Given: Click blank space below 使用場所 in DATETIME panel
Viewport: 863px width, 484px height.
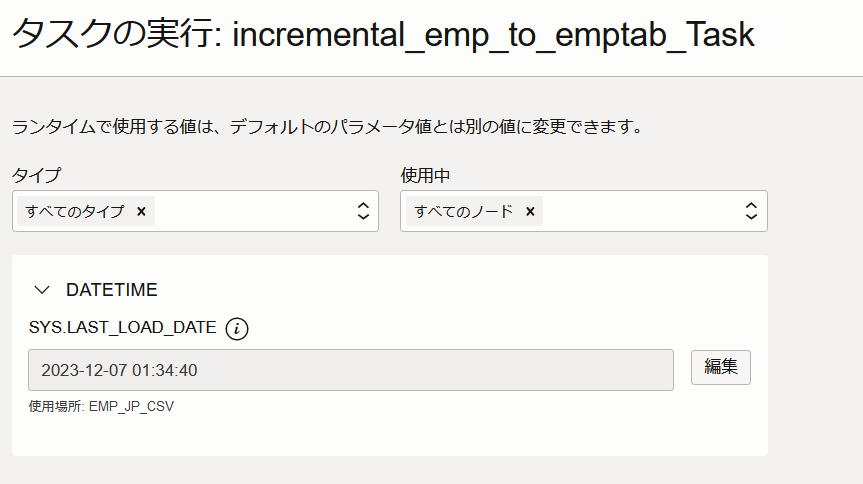Looking at the screenshot, I should point(390,435).
